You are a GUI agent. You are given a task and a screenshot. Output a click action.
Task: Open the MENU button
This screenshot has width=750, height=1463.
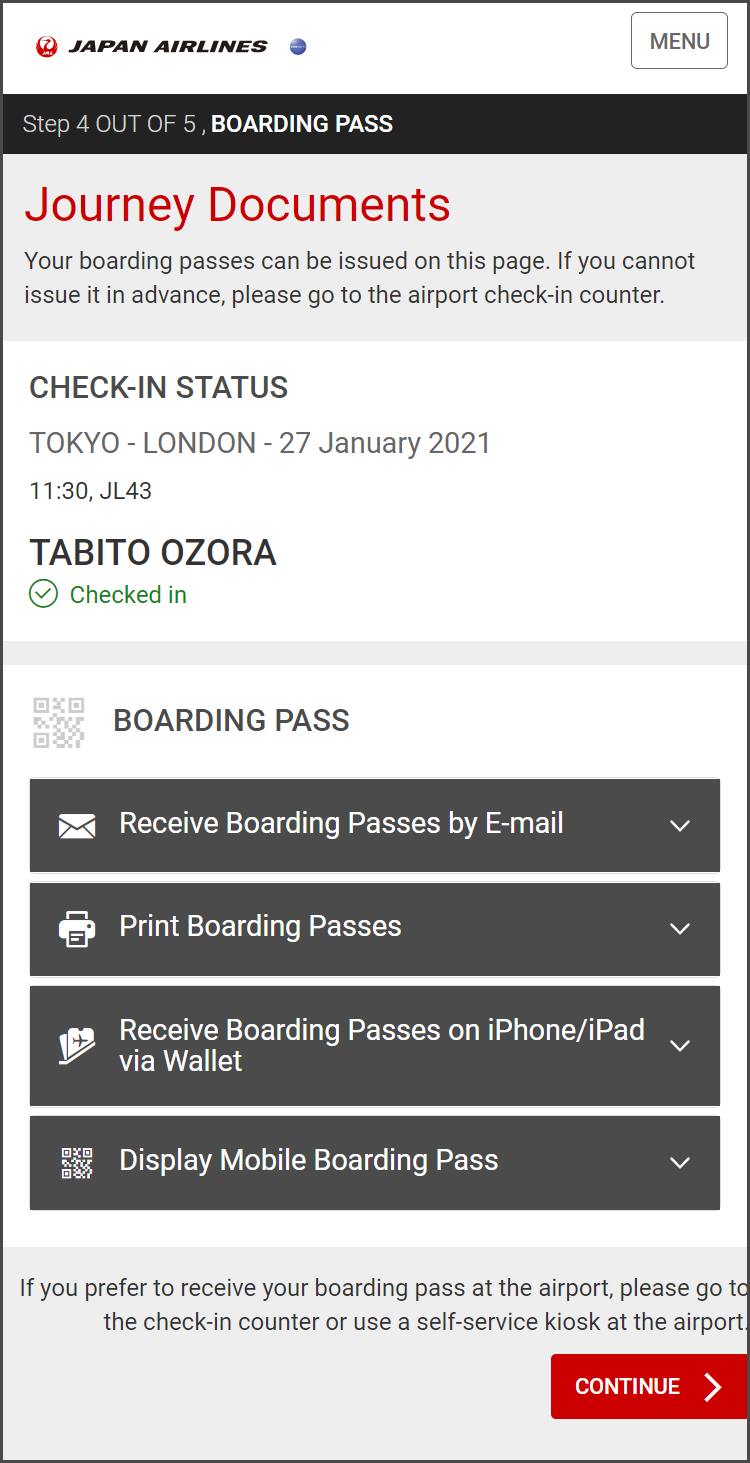click(x=679, y=41)
